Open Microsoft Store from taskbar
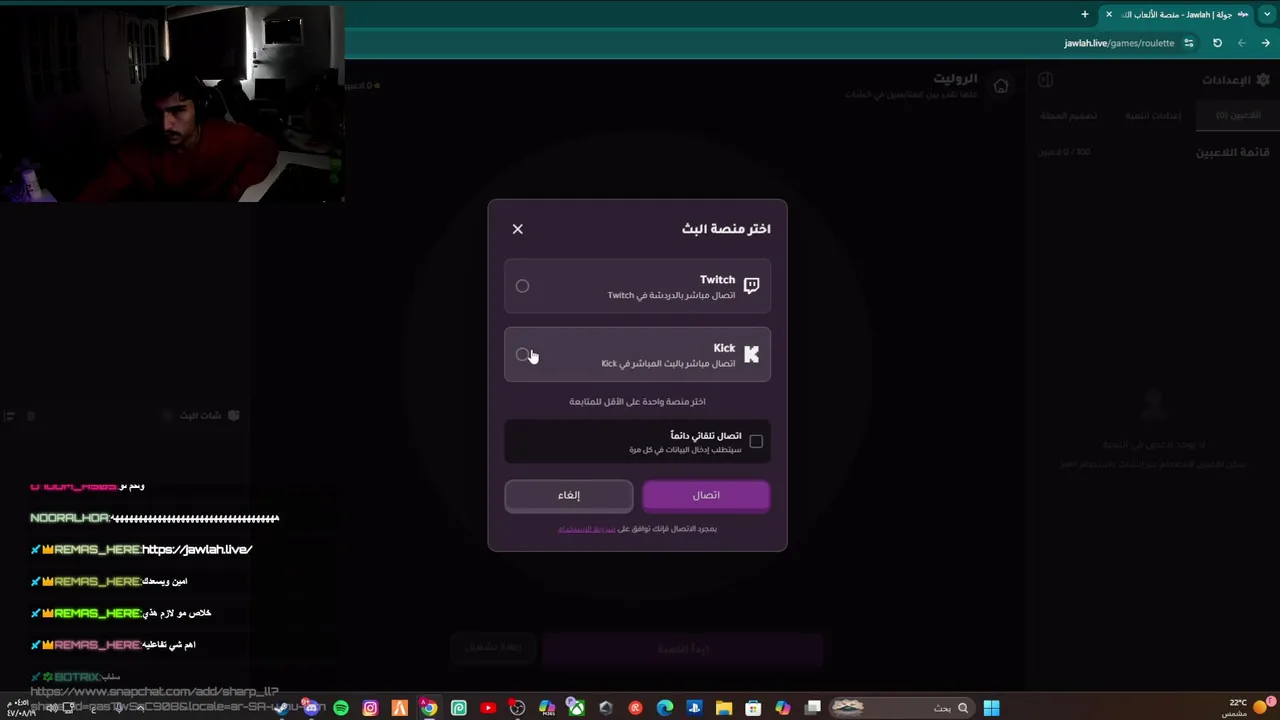 click(753, 708)
